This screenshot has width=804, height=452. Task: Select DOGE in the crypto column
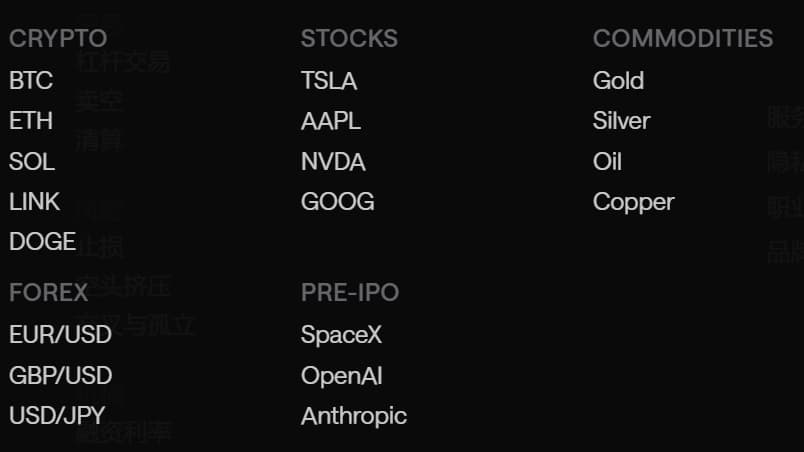pyautogui.click(x=43, y=241)
